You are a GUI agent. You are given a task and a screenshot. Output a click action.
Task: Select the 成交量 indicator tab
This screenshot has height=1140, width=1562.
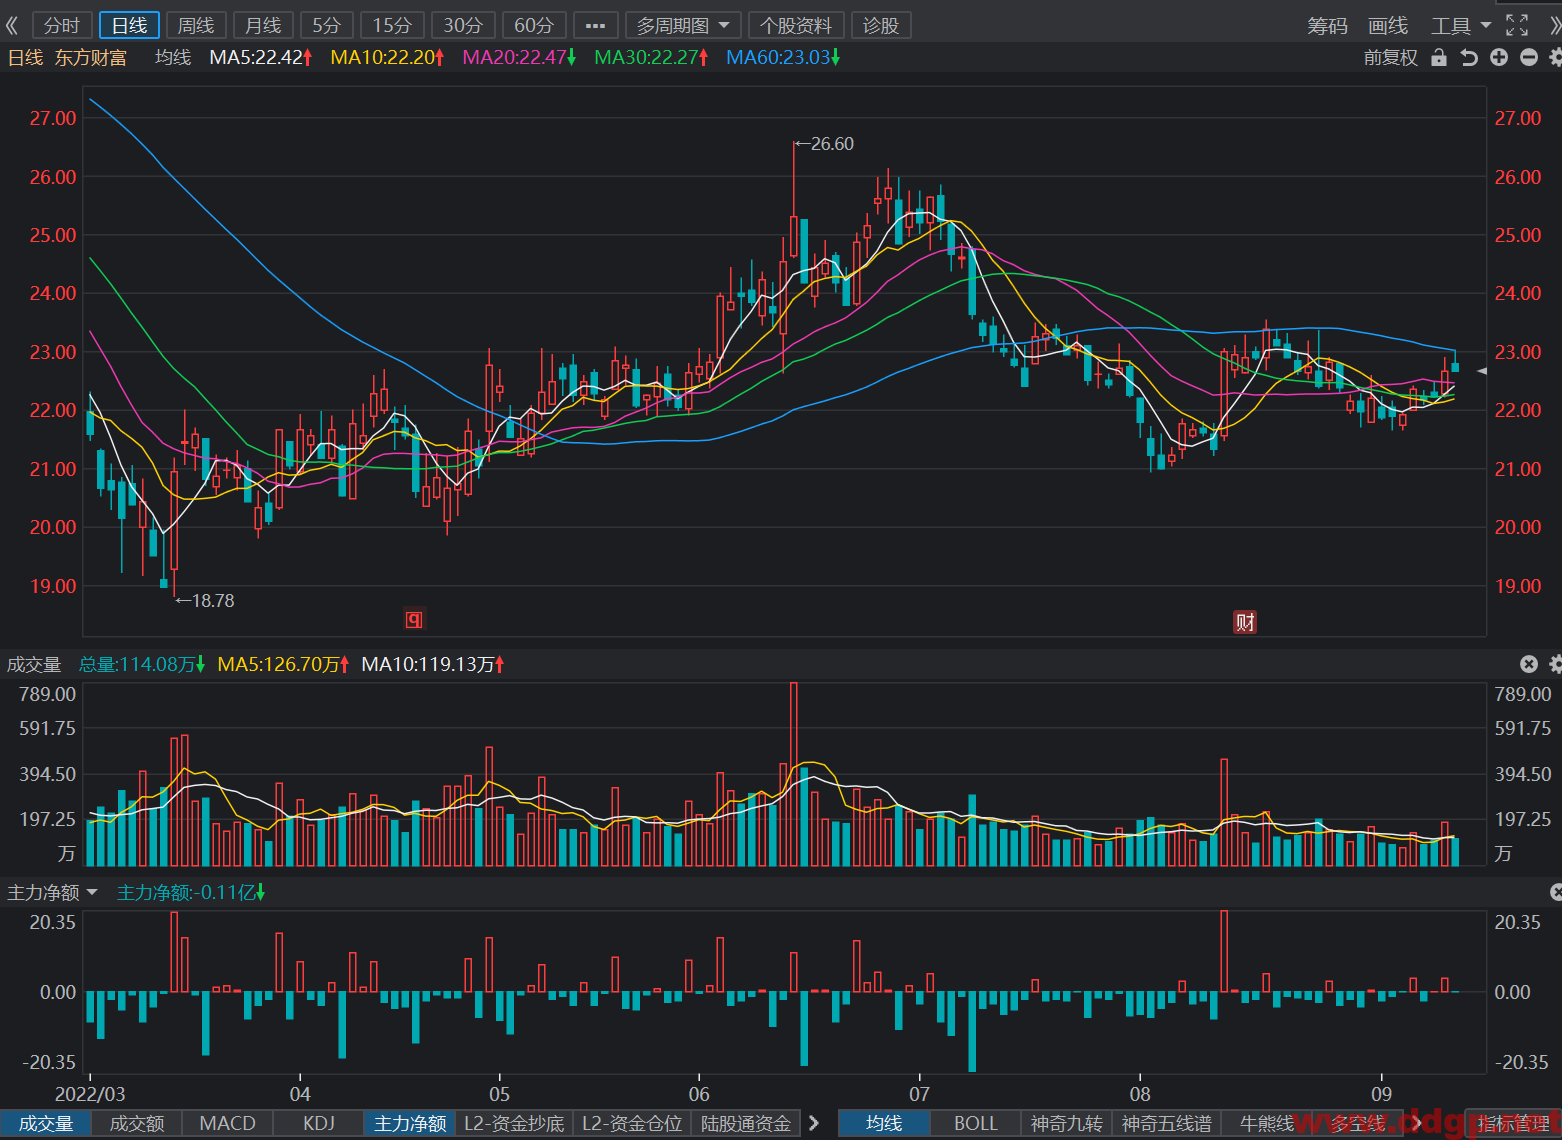point(46,1124)
